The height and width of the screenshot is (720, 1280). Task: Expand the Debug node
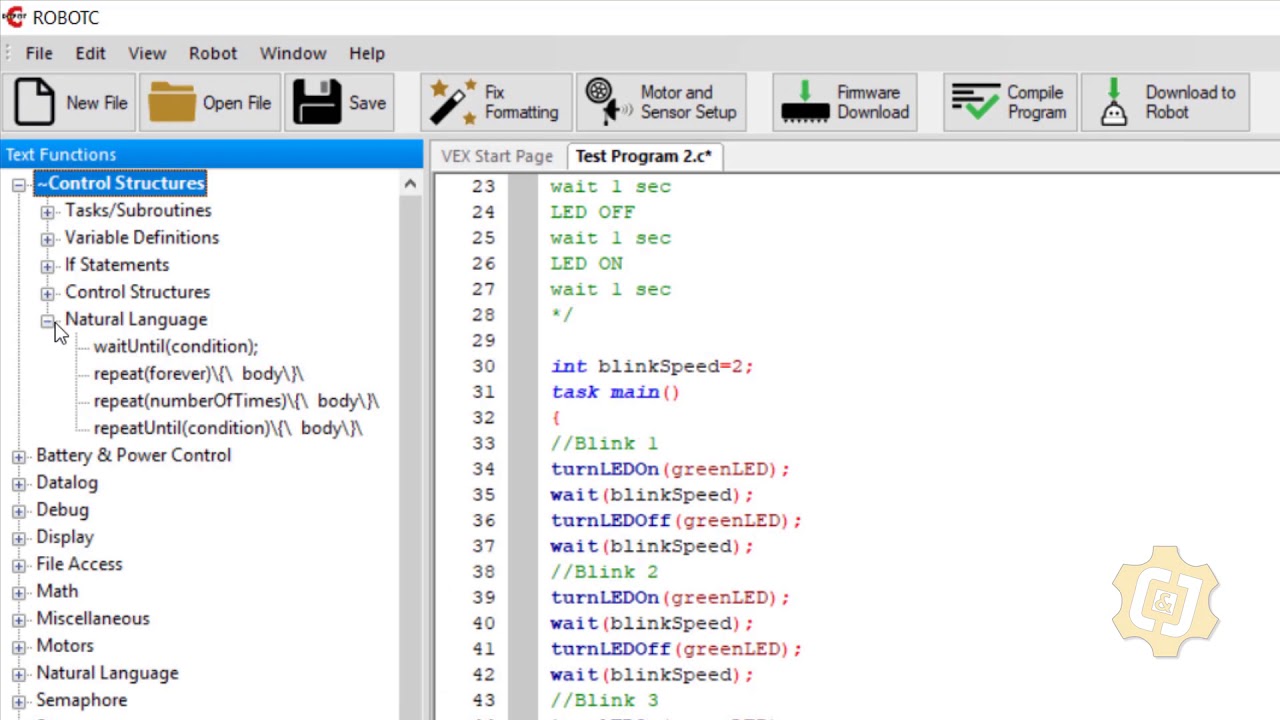(x=19, y=511)
